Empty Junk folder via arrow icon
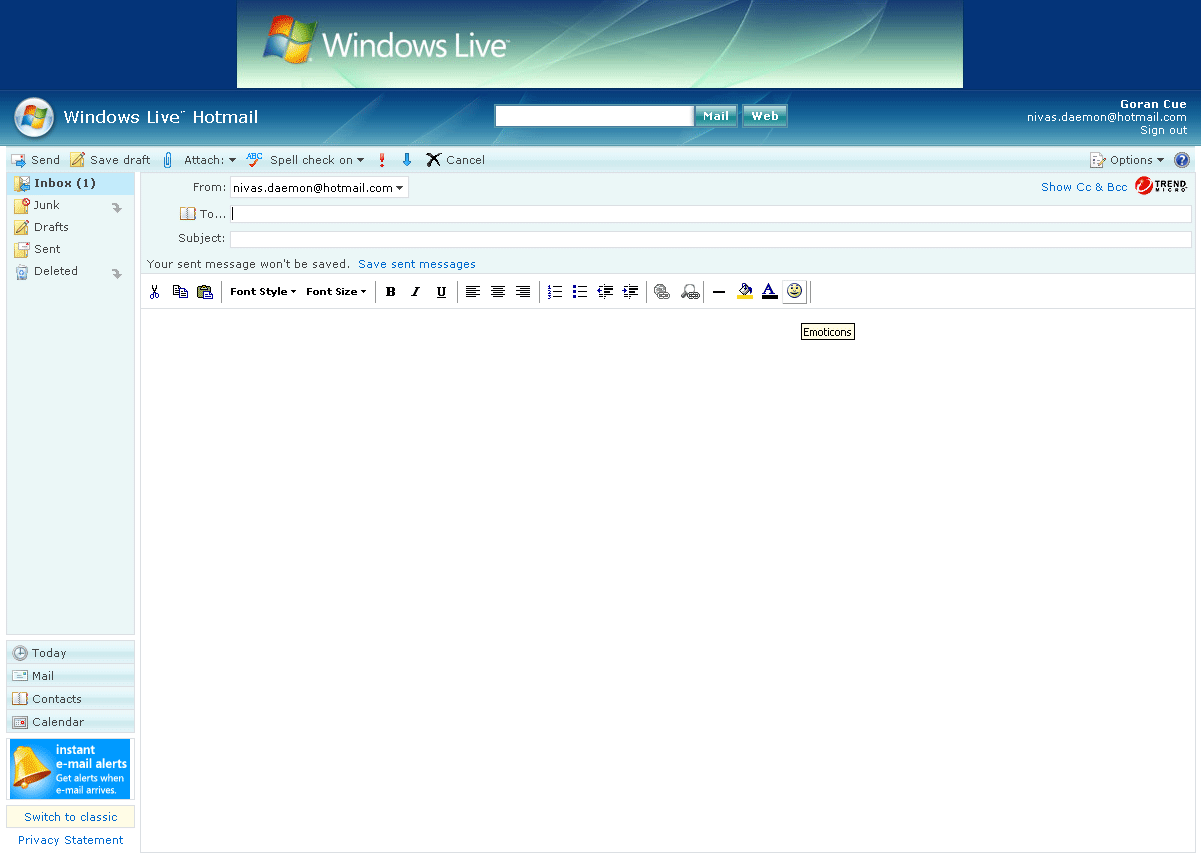Image resolution: width=1201 pixels, height=856 pixels. pos(117,208)
